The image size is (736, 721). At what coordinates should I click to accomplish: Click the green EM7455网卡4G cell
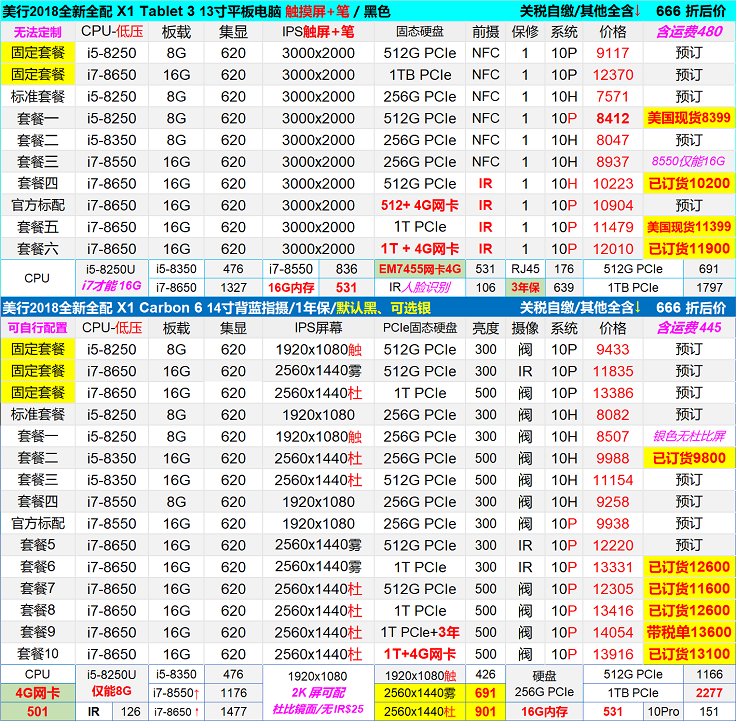420,269
